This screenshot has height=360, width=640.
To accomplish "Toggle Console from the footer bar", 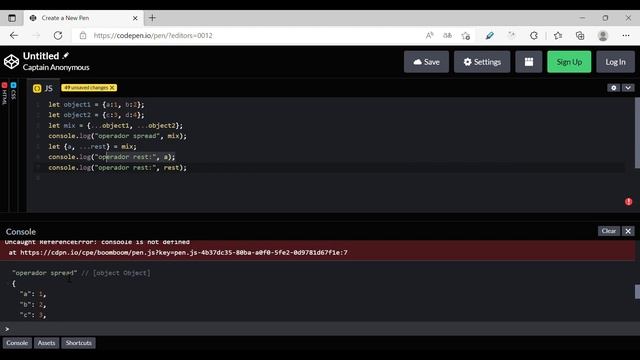I will [x=17, y=343].
